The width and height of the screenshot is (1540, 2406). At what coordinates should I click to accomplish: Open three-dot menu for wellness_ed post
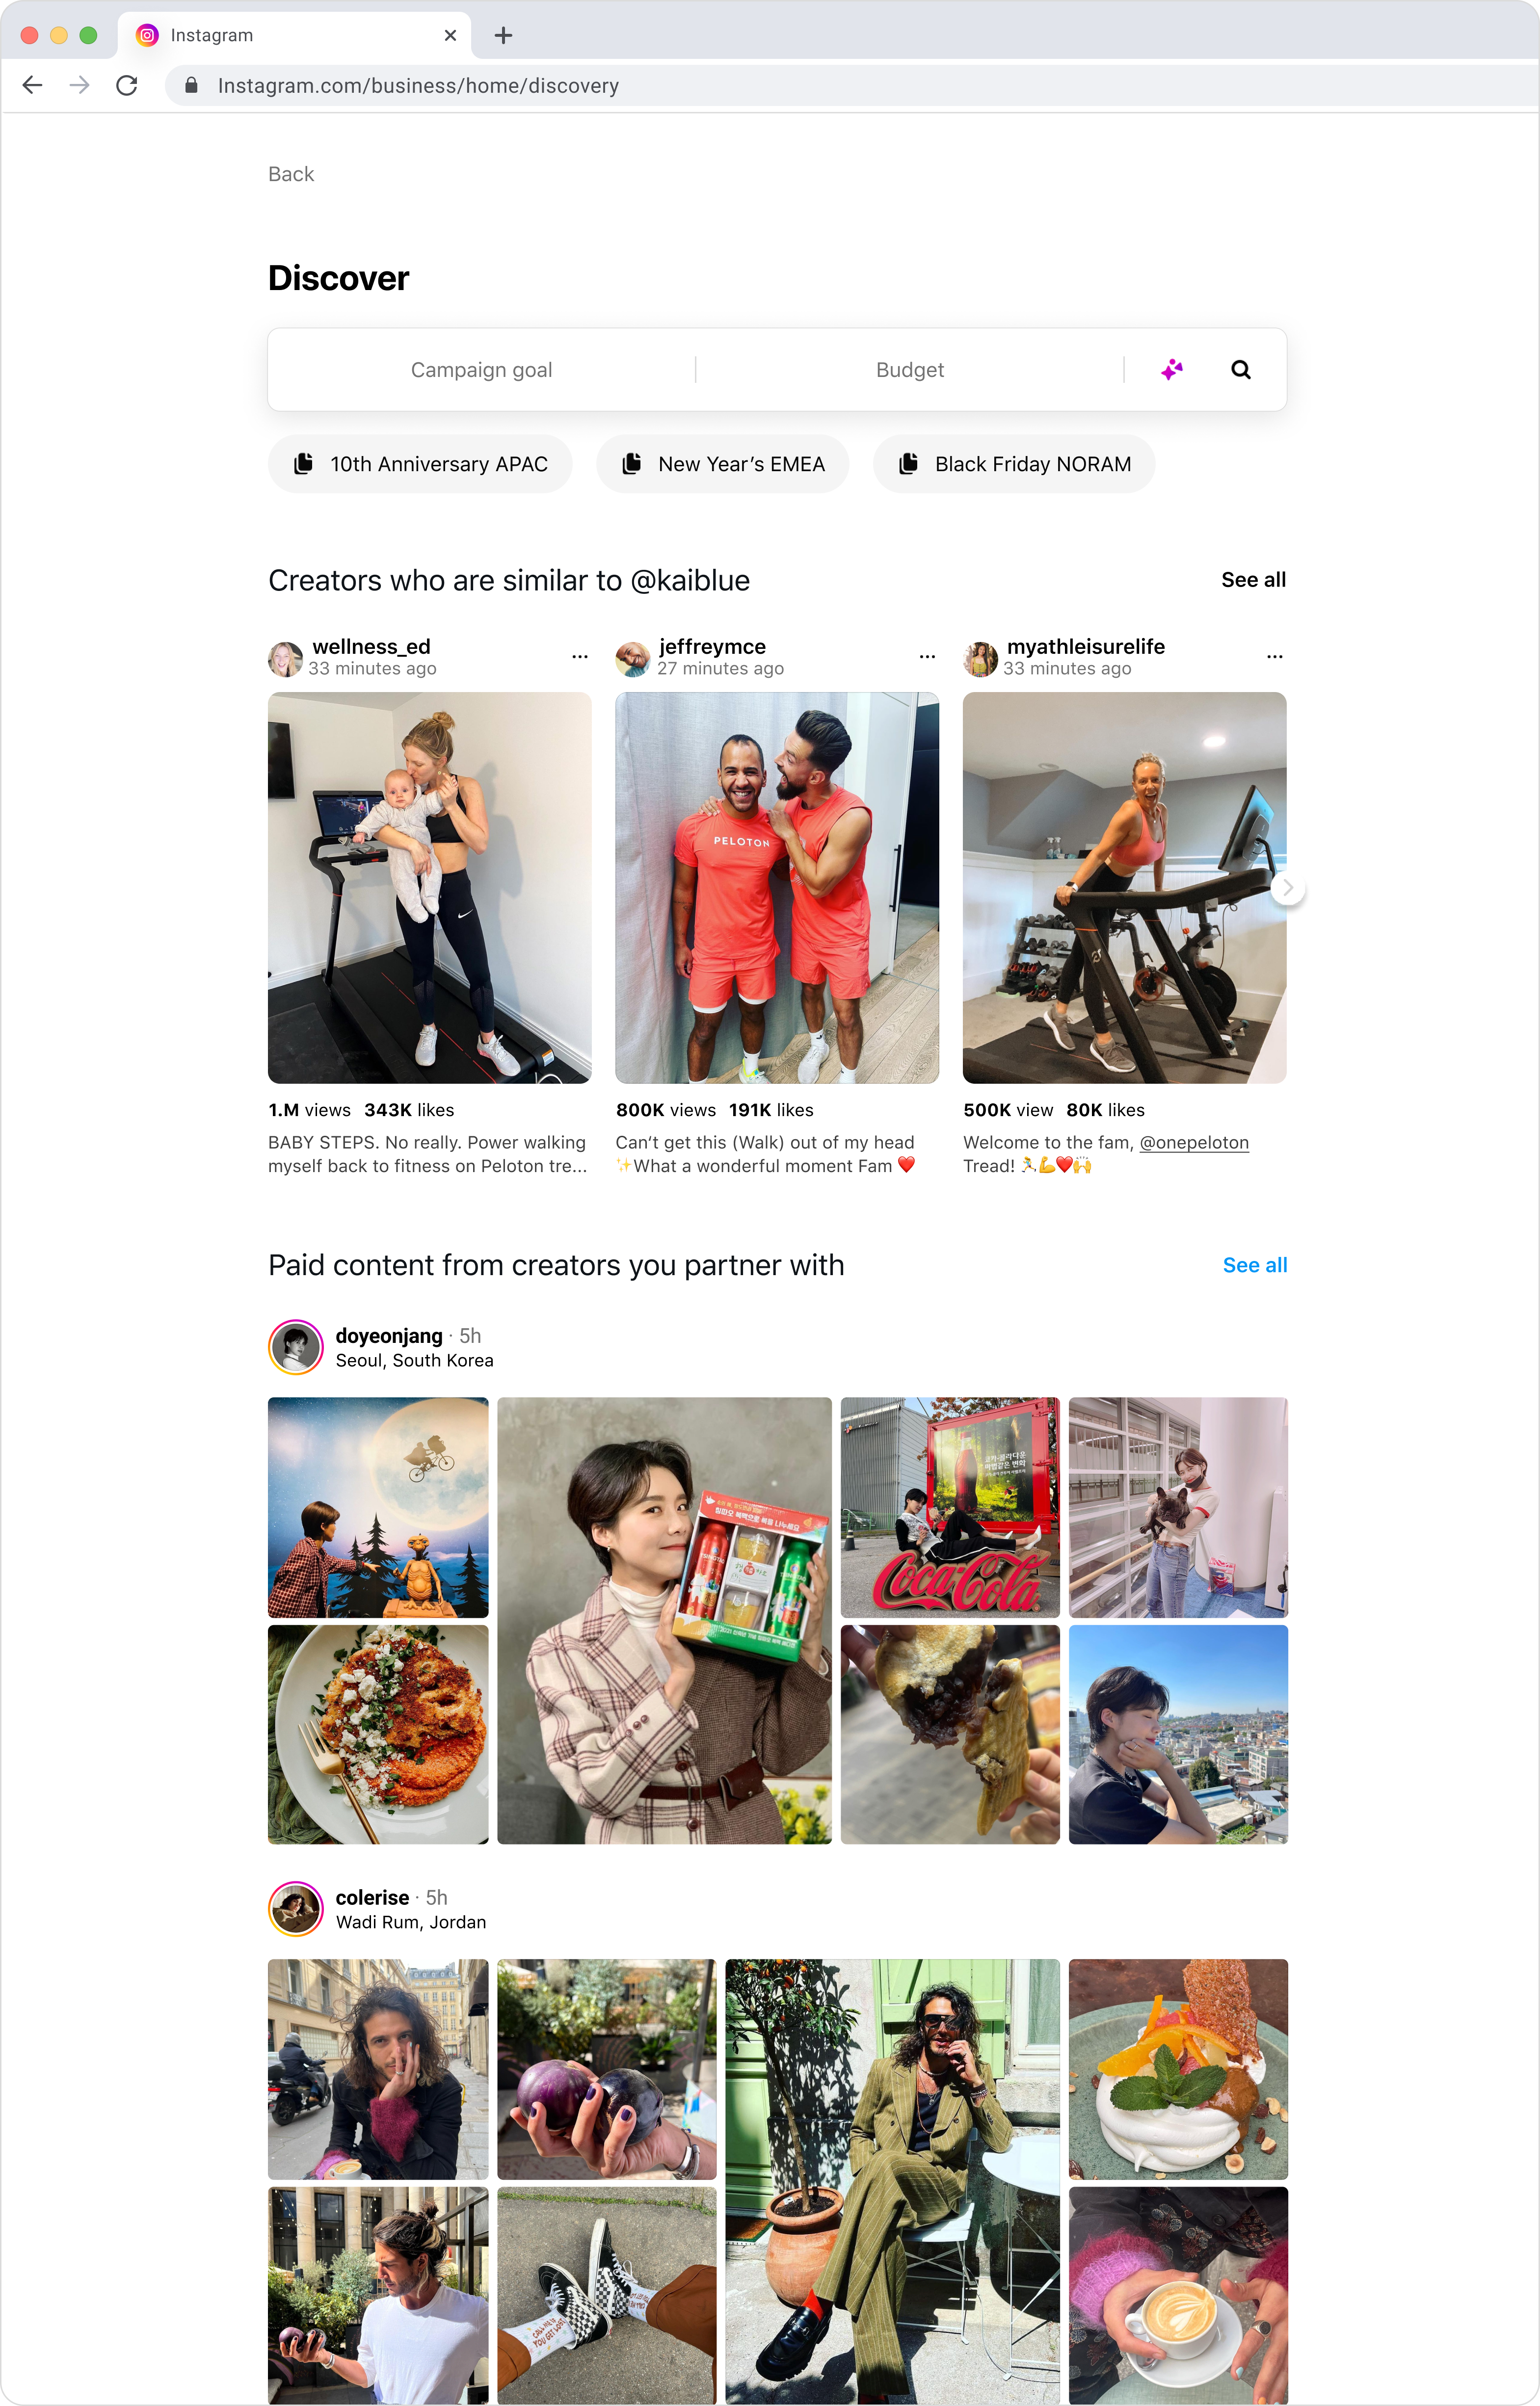point(580,657)
